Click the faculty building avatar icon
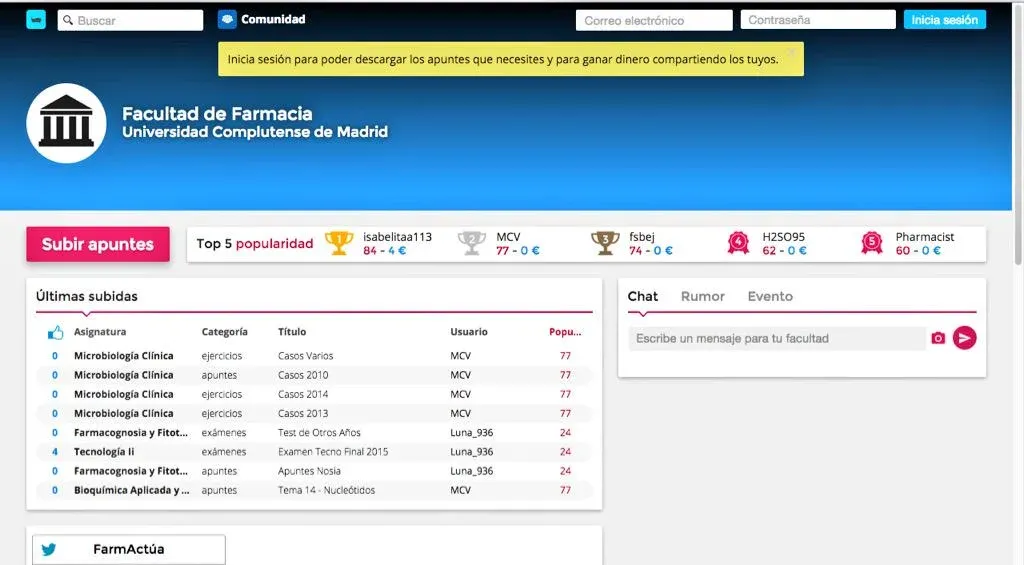 (66, 123)
